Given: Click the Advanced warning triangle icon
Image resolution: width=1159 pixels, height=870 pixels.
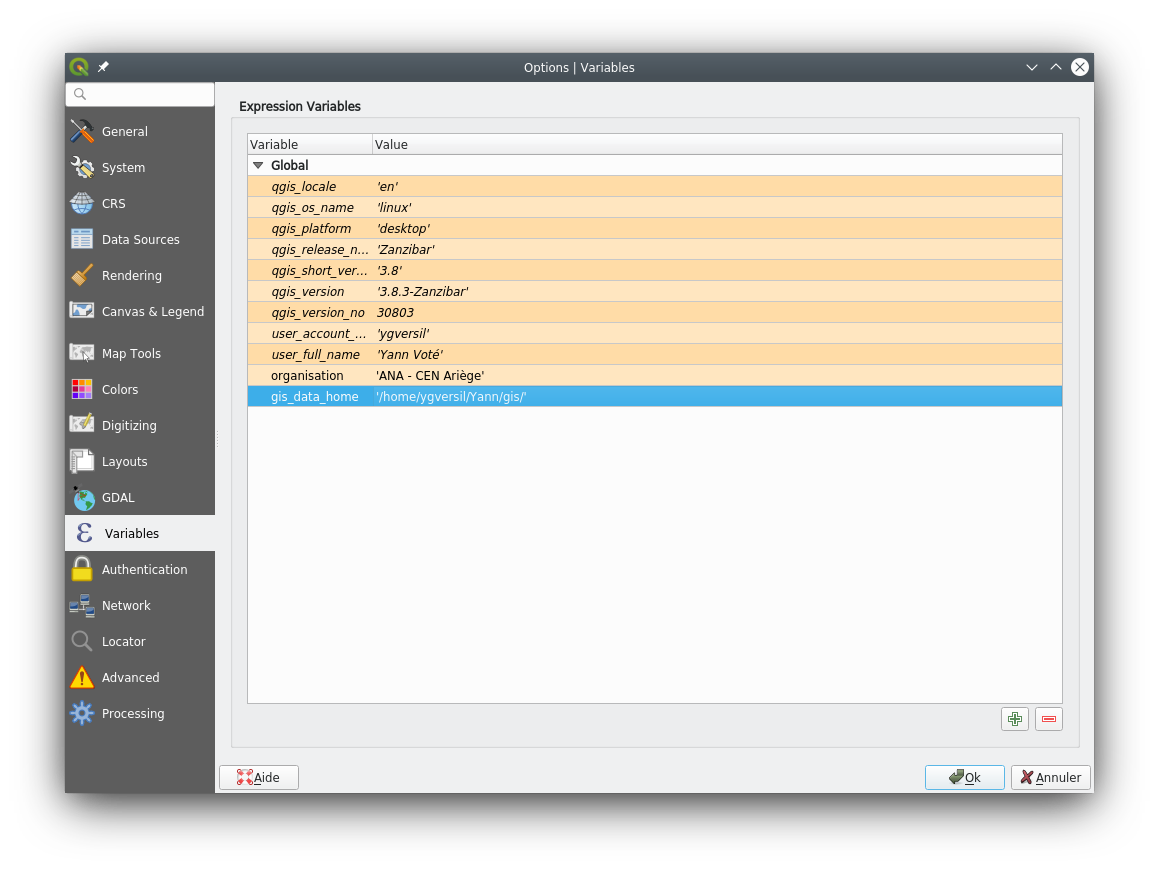Looking at the screenshot, I should 82,677.
